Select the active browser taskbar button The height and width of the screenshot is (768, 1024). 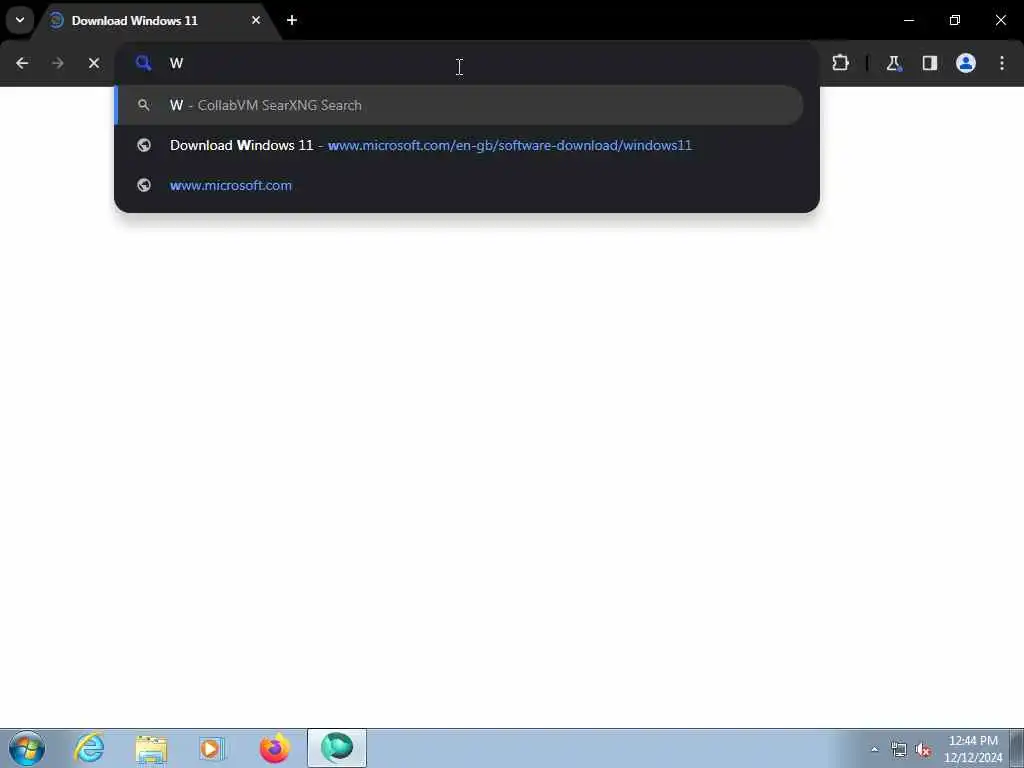click(x=337, y=748)
